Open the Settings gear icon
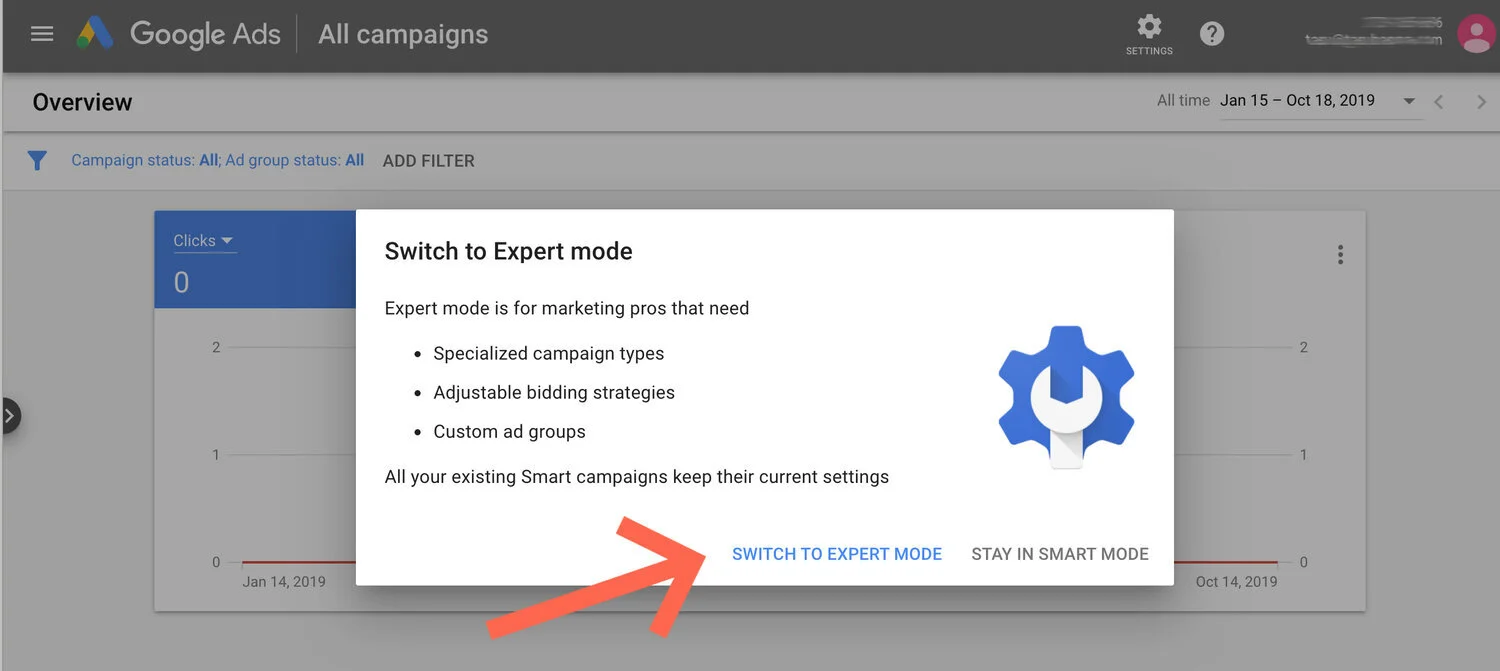This screenshot has width=1500, height=671. pos(1150,26)
